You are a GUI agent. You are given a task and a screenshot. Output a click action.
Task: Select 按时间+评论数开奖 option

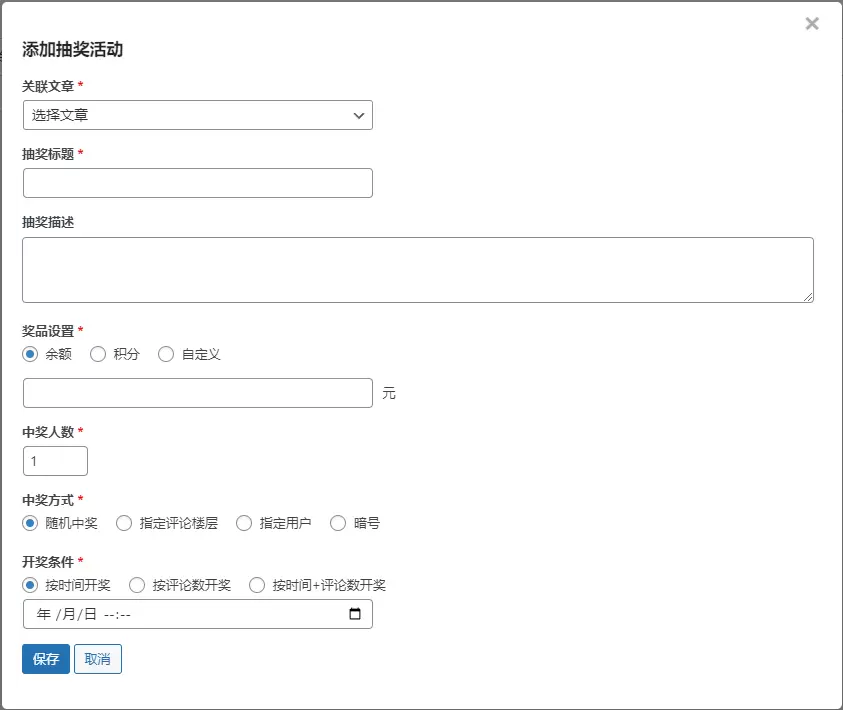(x=257, y=585)
